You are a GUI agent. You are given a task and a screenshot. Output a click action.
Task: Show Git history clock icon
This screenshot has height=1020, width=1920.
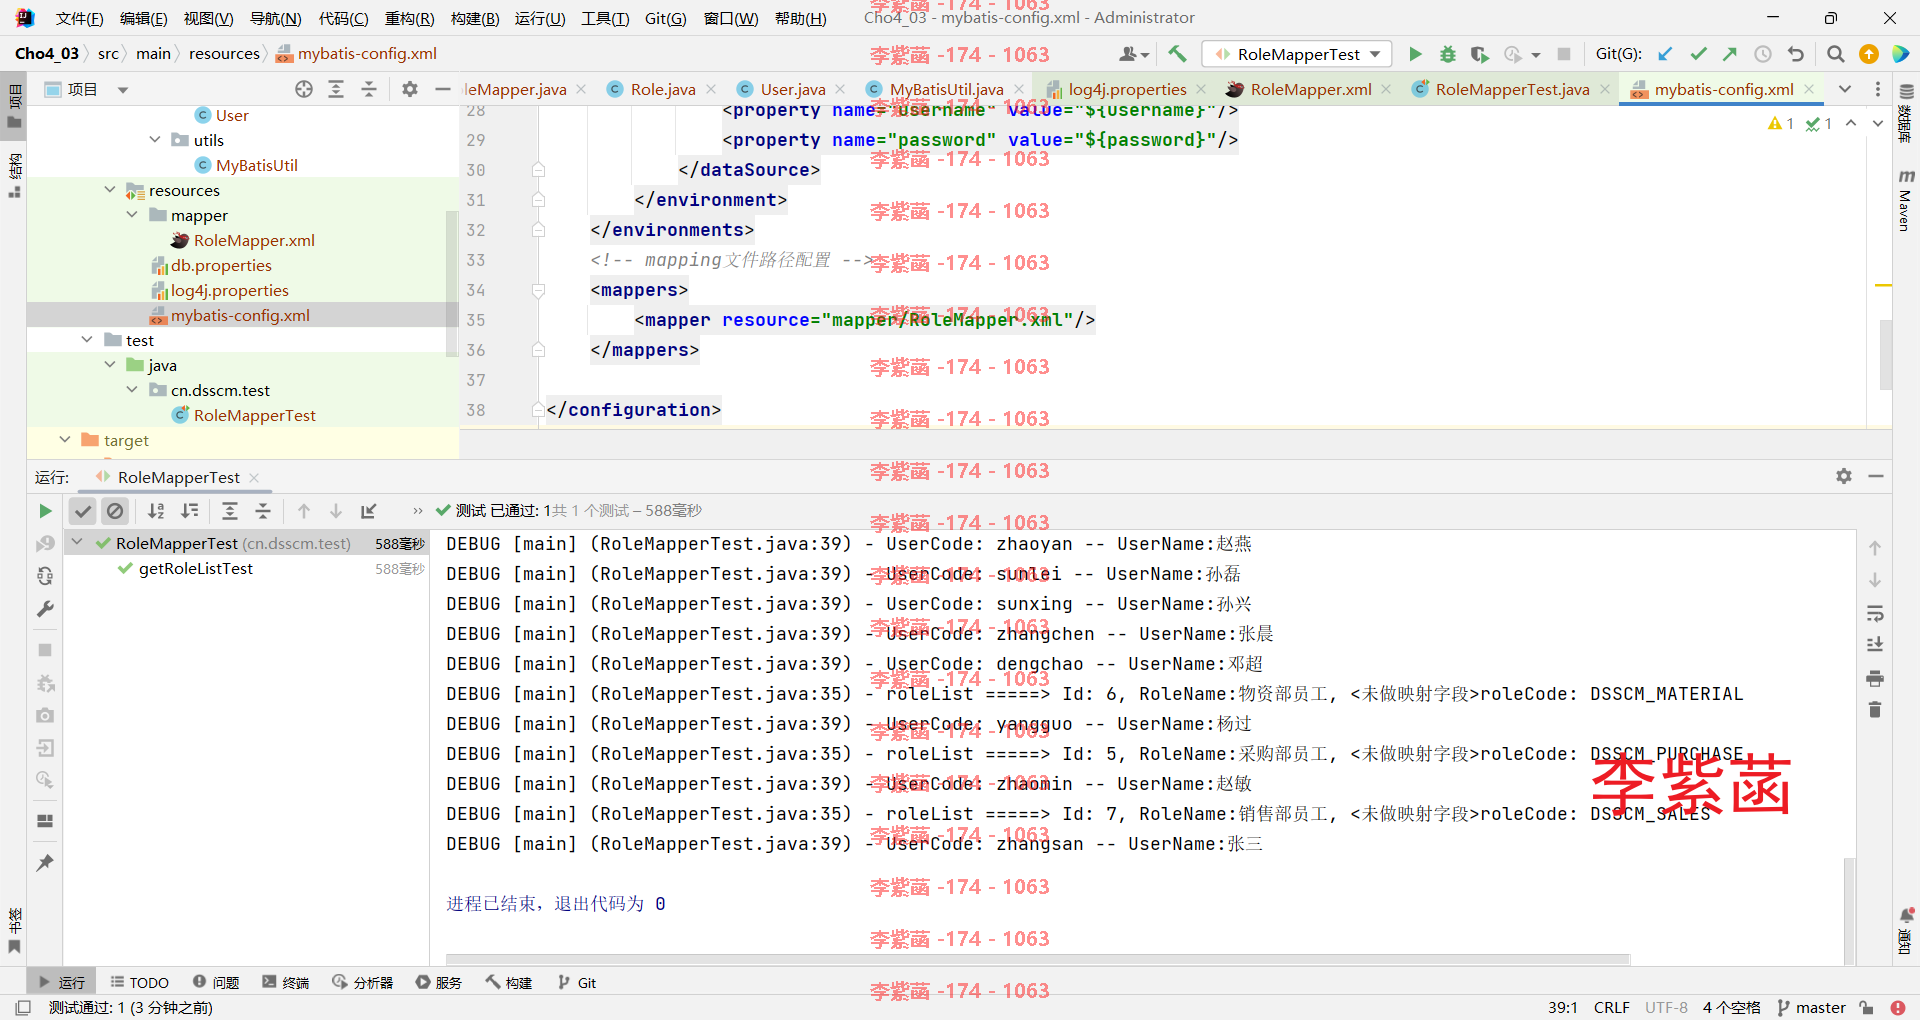pos(1763,54)
